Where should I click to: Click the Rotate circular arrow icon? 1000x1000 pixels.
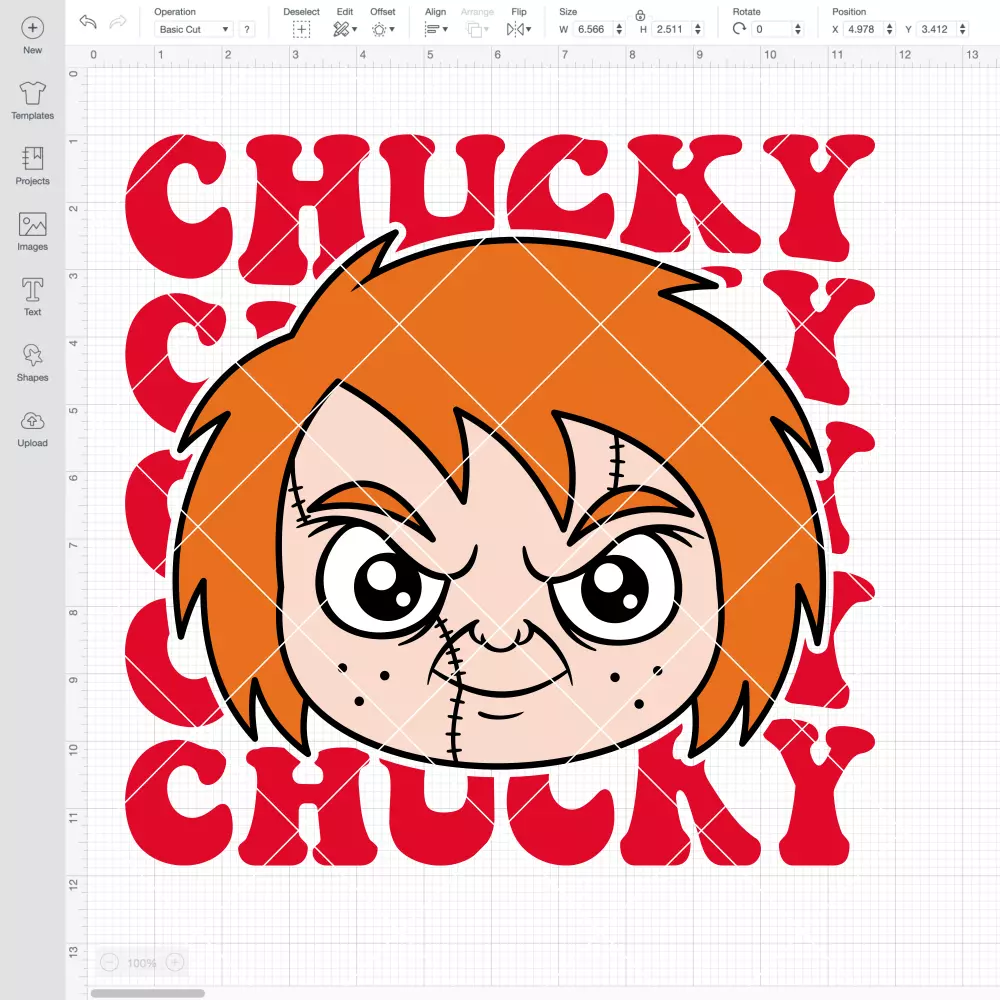739,29
